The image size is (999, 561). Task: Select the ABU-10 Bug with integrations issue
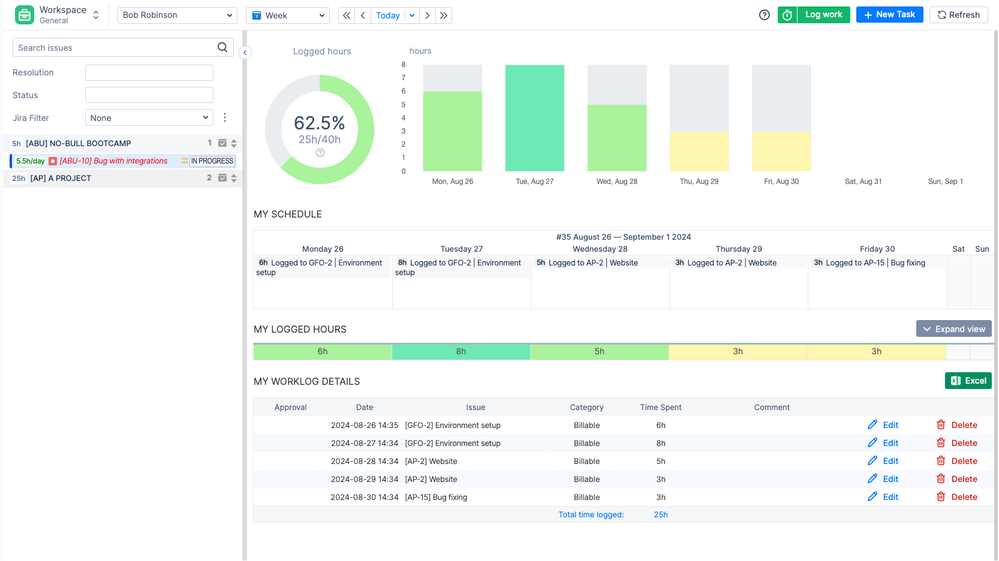(112, 161)
